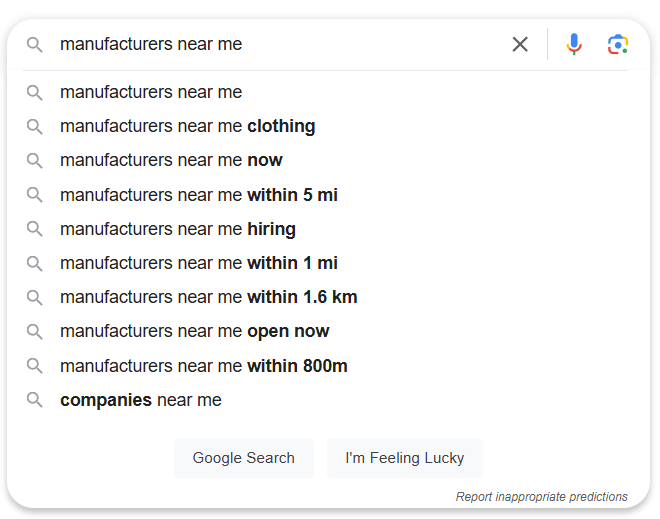660x519 pixels.
Task: Click the Google Search button
Action: [244, 458]
